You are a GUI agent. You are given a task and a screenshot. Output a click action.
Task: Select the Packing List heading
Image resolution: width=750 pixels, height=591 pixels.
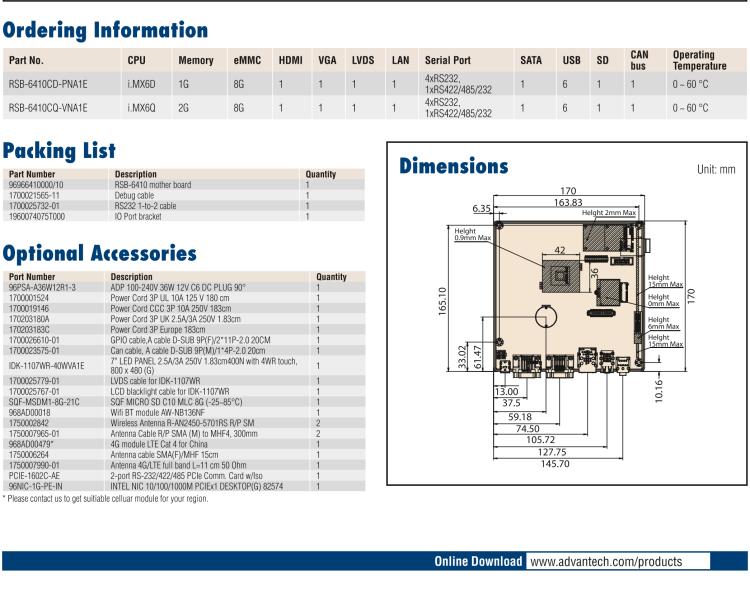click(59, 151)
